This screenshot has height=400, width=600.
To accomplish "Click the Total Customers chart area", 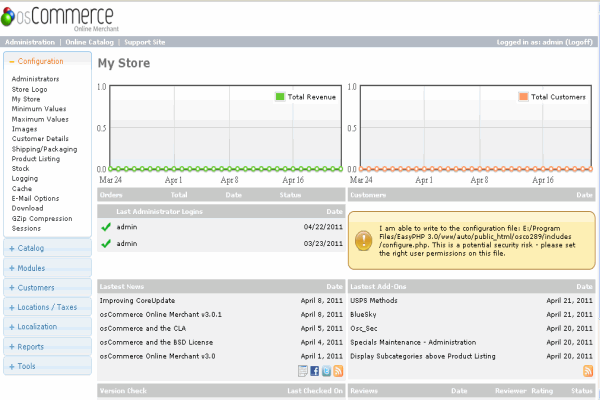I will (476, 126).
